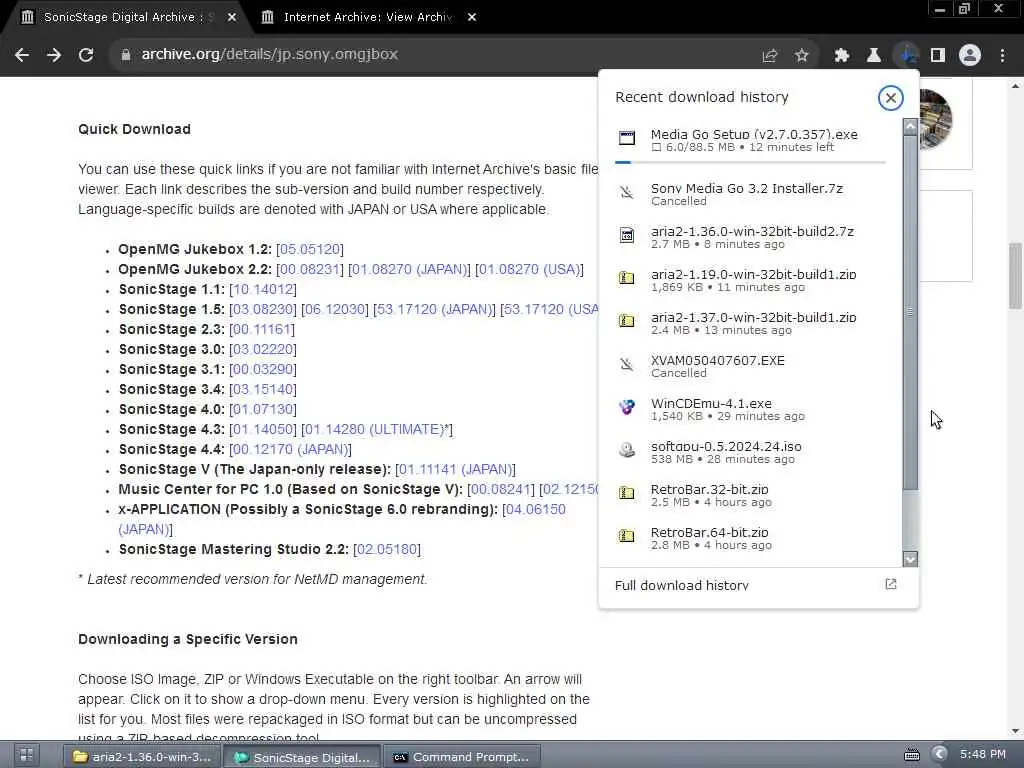The image size is (1024, 768).
Task: Open Media Go Setup (v2.7.0.357).exe download
Action: [750, 141]
